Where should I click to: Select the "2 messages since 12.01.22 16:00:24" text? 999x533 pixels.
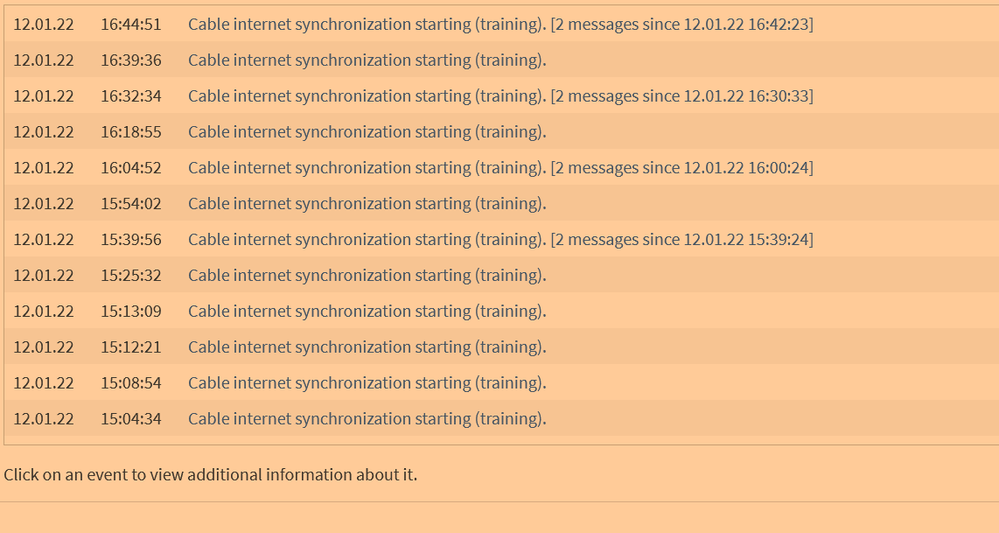click(682, 168)
